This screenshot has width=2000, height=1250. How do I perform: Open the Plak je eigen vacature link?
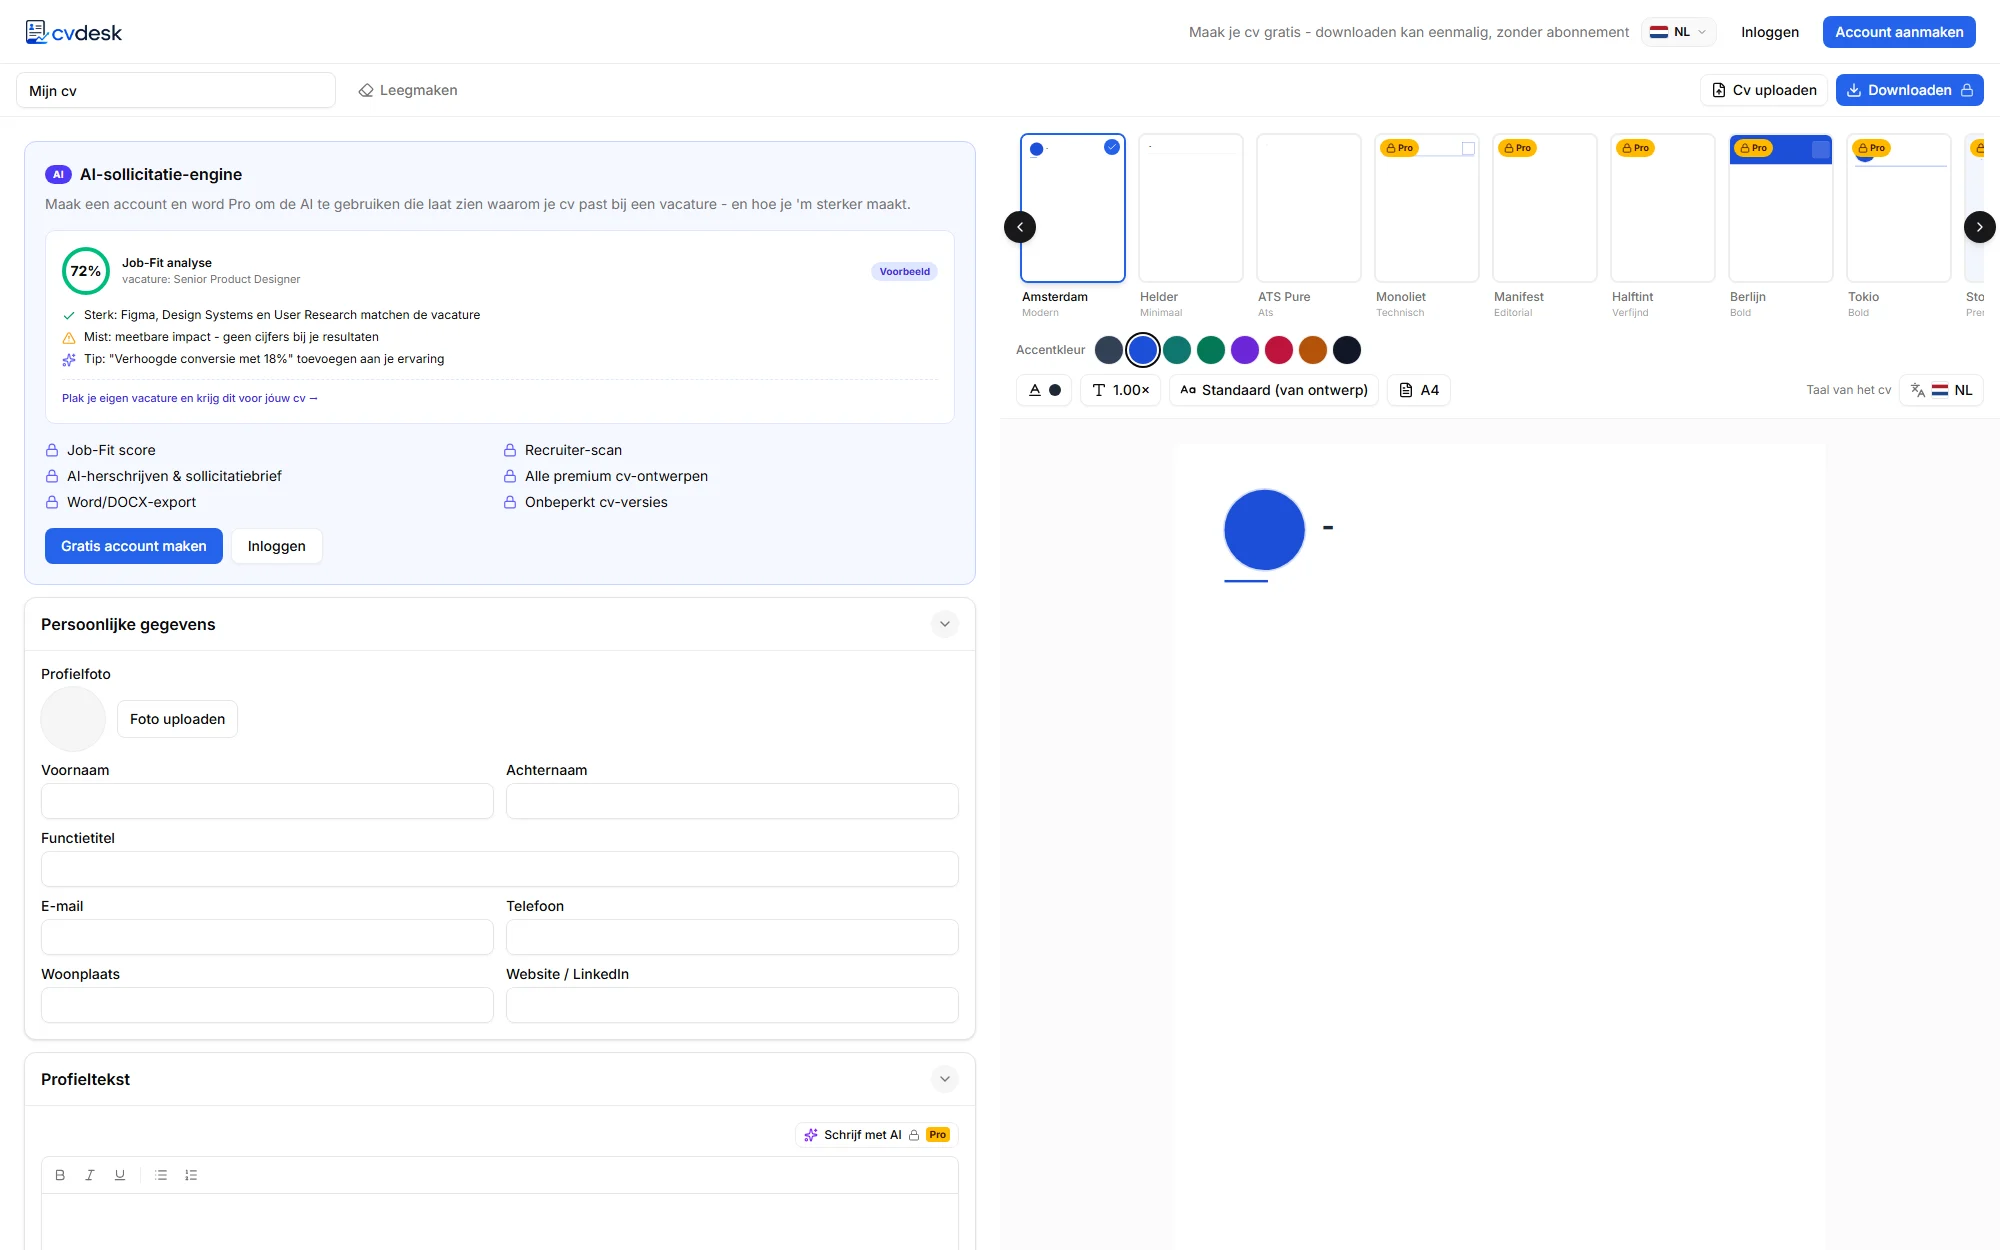[189, 398]
